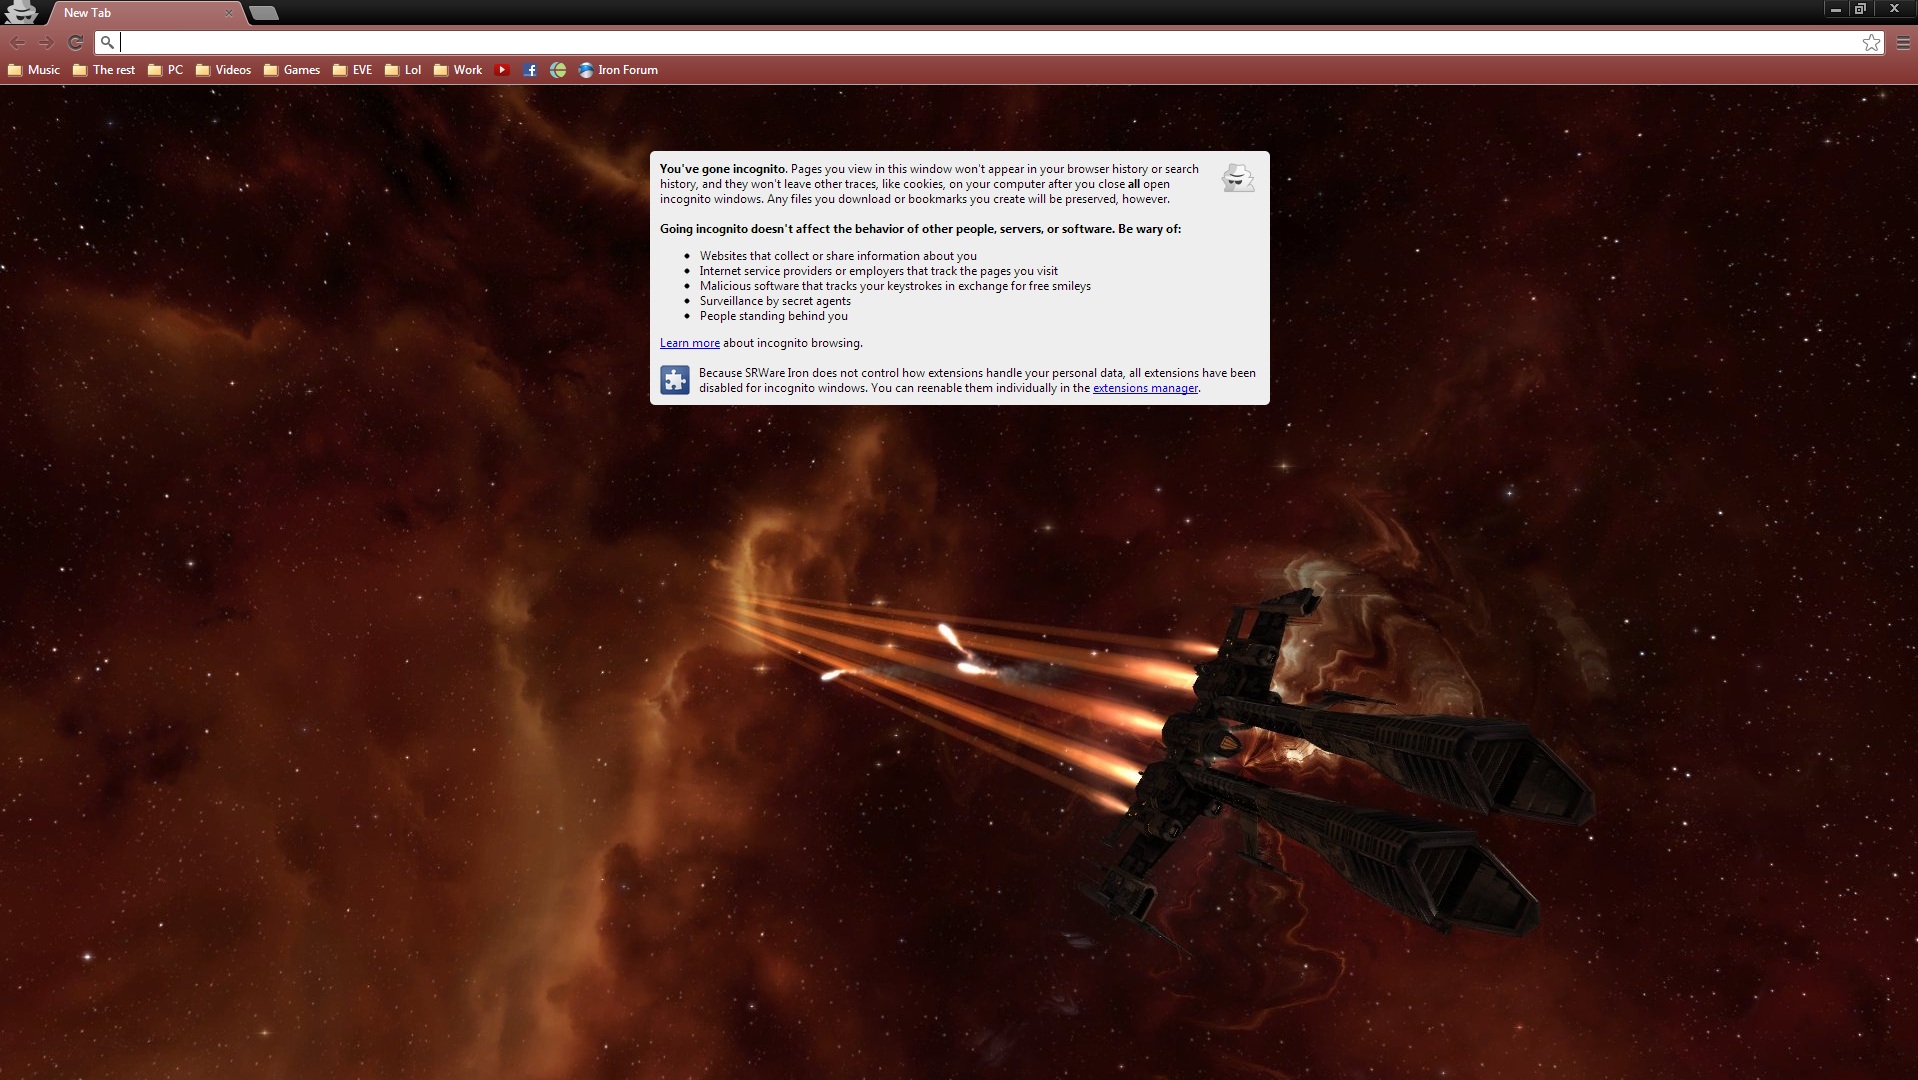The height and width of the screenshot is (1080, 1918).
Task: Click the "Internet service providers or employers" bullet
Action: point(879,271)
